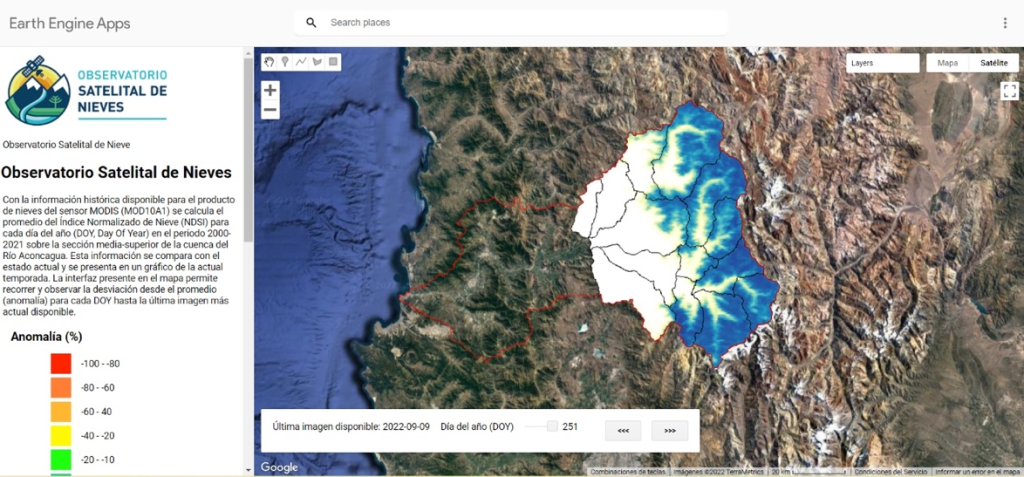Choose the draw line tool
The height and width of the screenshot is (477, 1024).
coord(301,62)
